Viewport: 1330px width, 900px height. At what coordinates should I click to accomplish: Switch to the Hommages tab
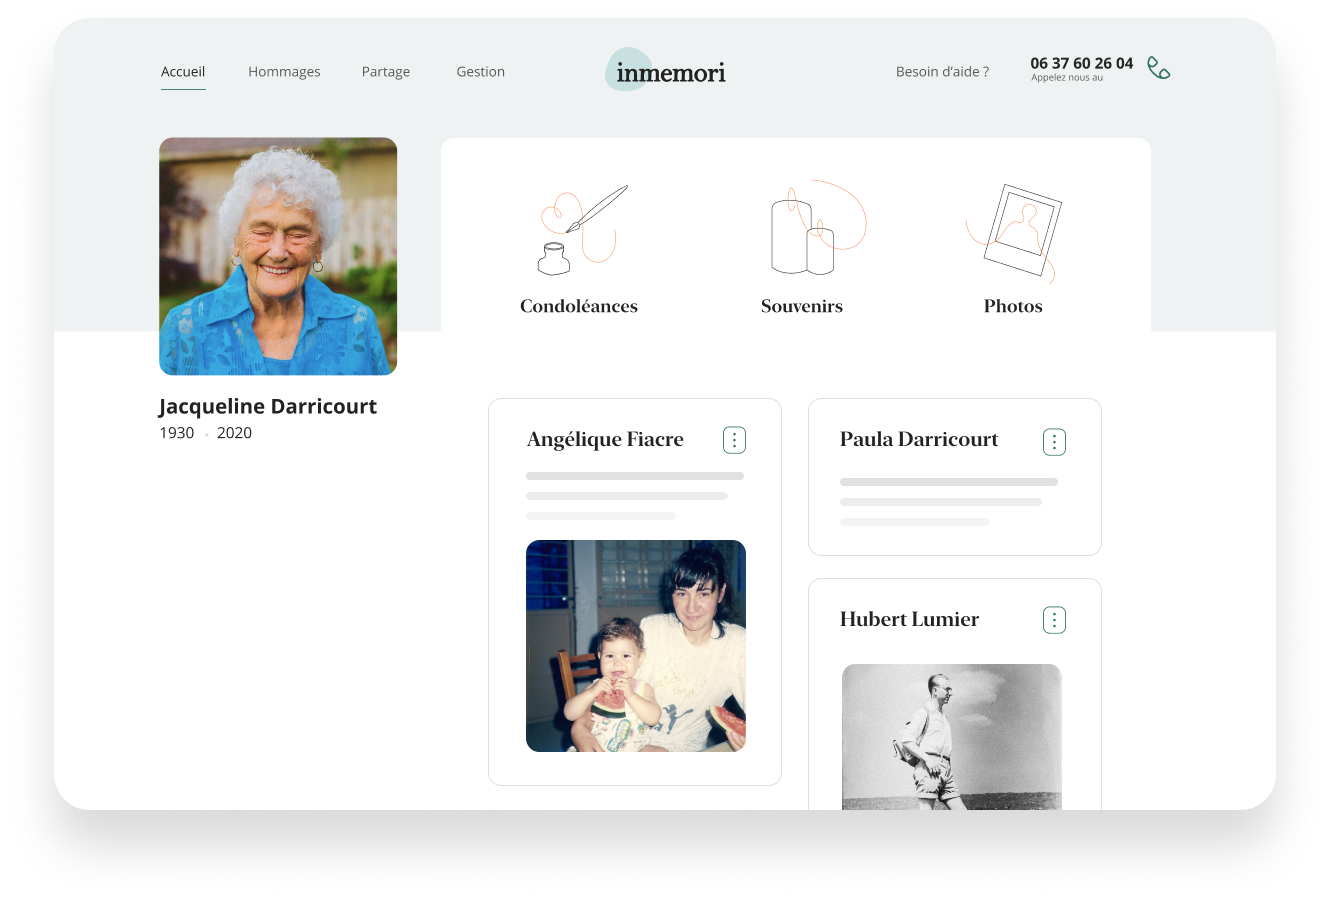coord(284,72)
